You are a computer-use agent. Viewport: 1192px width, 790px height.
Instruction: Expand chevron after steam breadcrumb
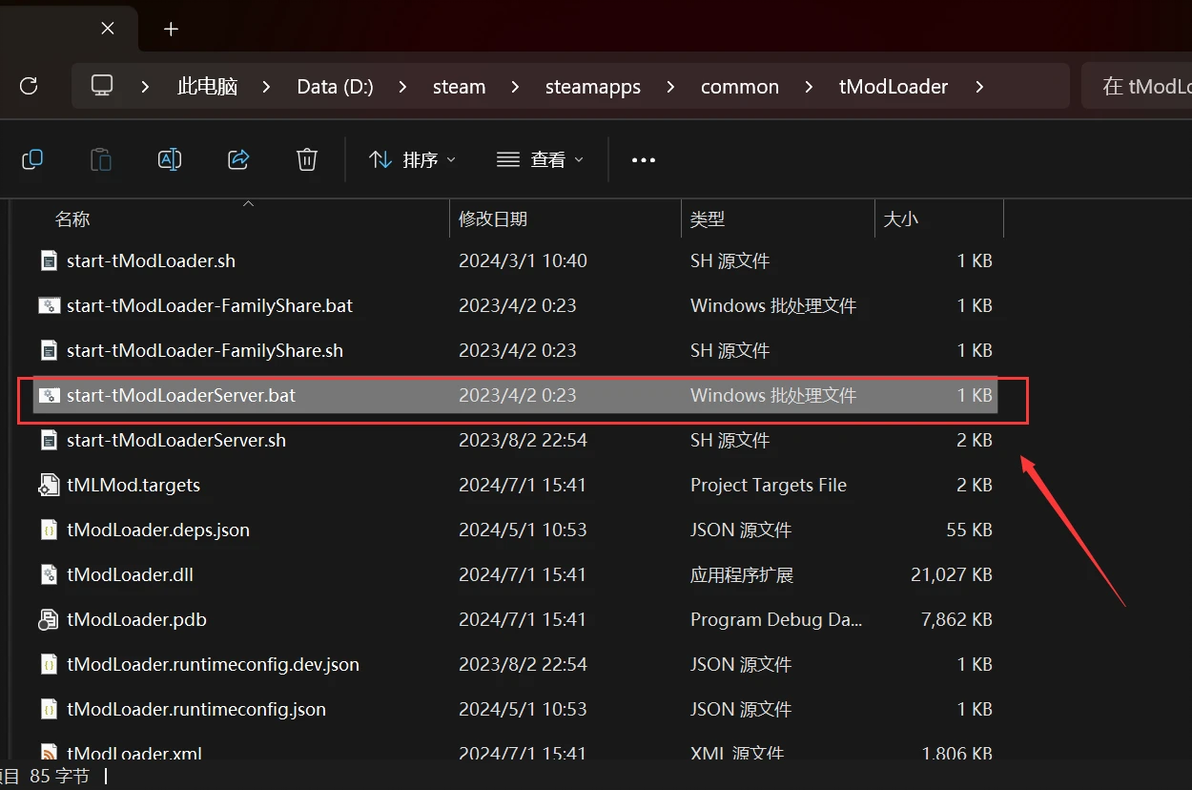[515, 87]
